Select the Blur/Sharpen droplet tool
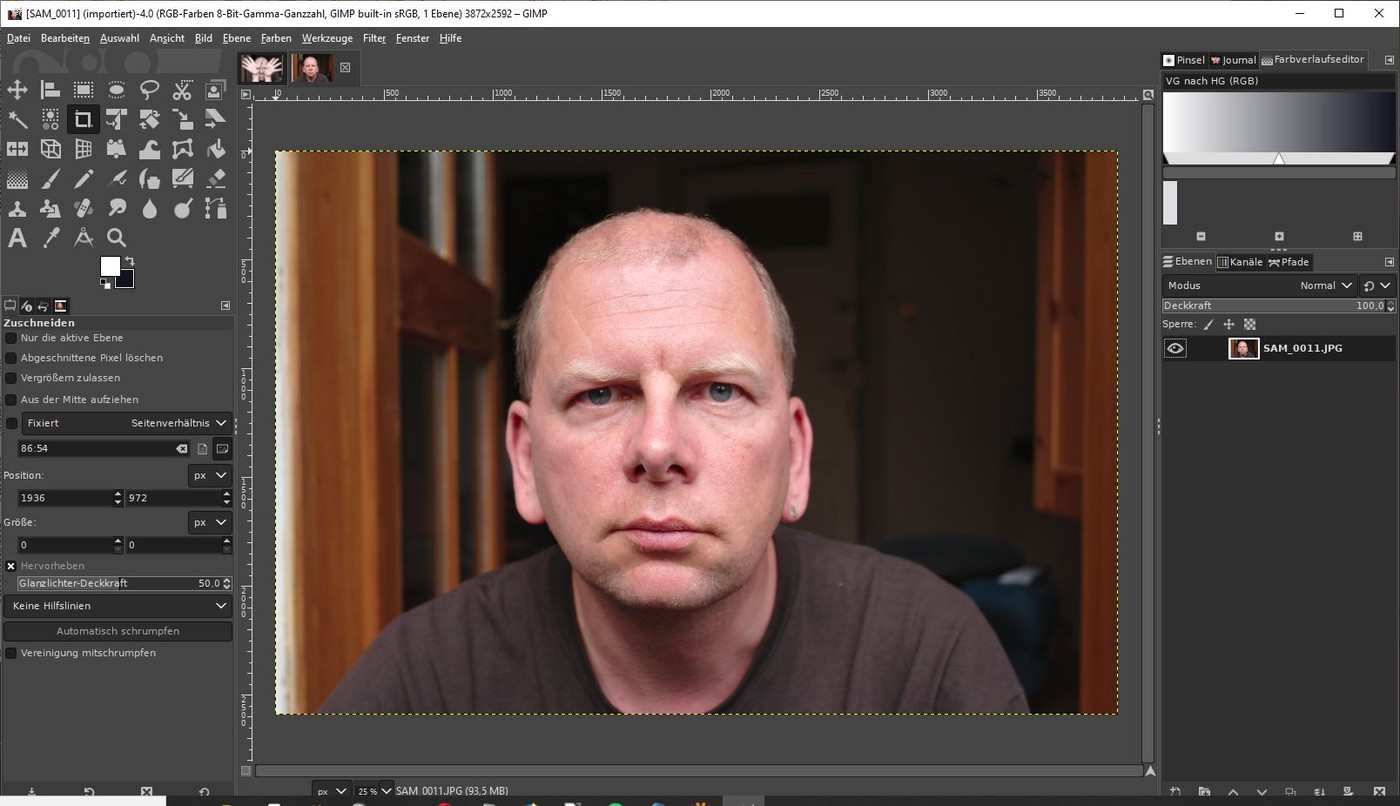This screenshot has height=806, width=1400. (149, 208)
